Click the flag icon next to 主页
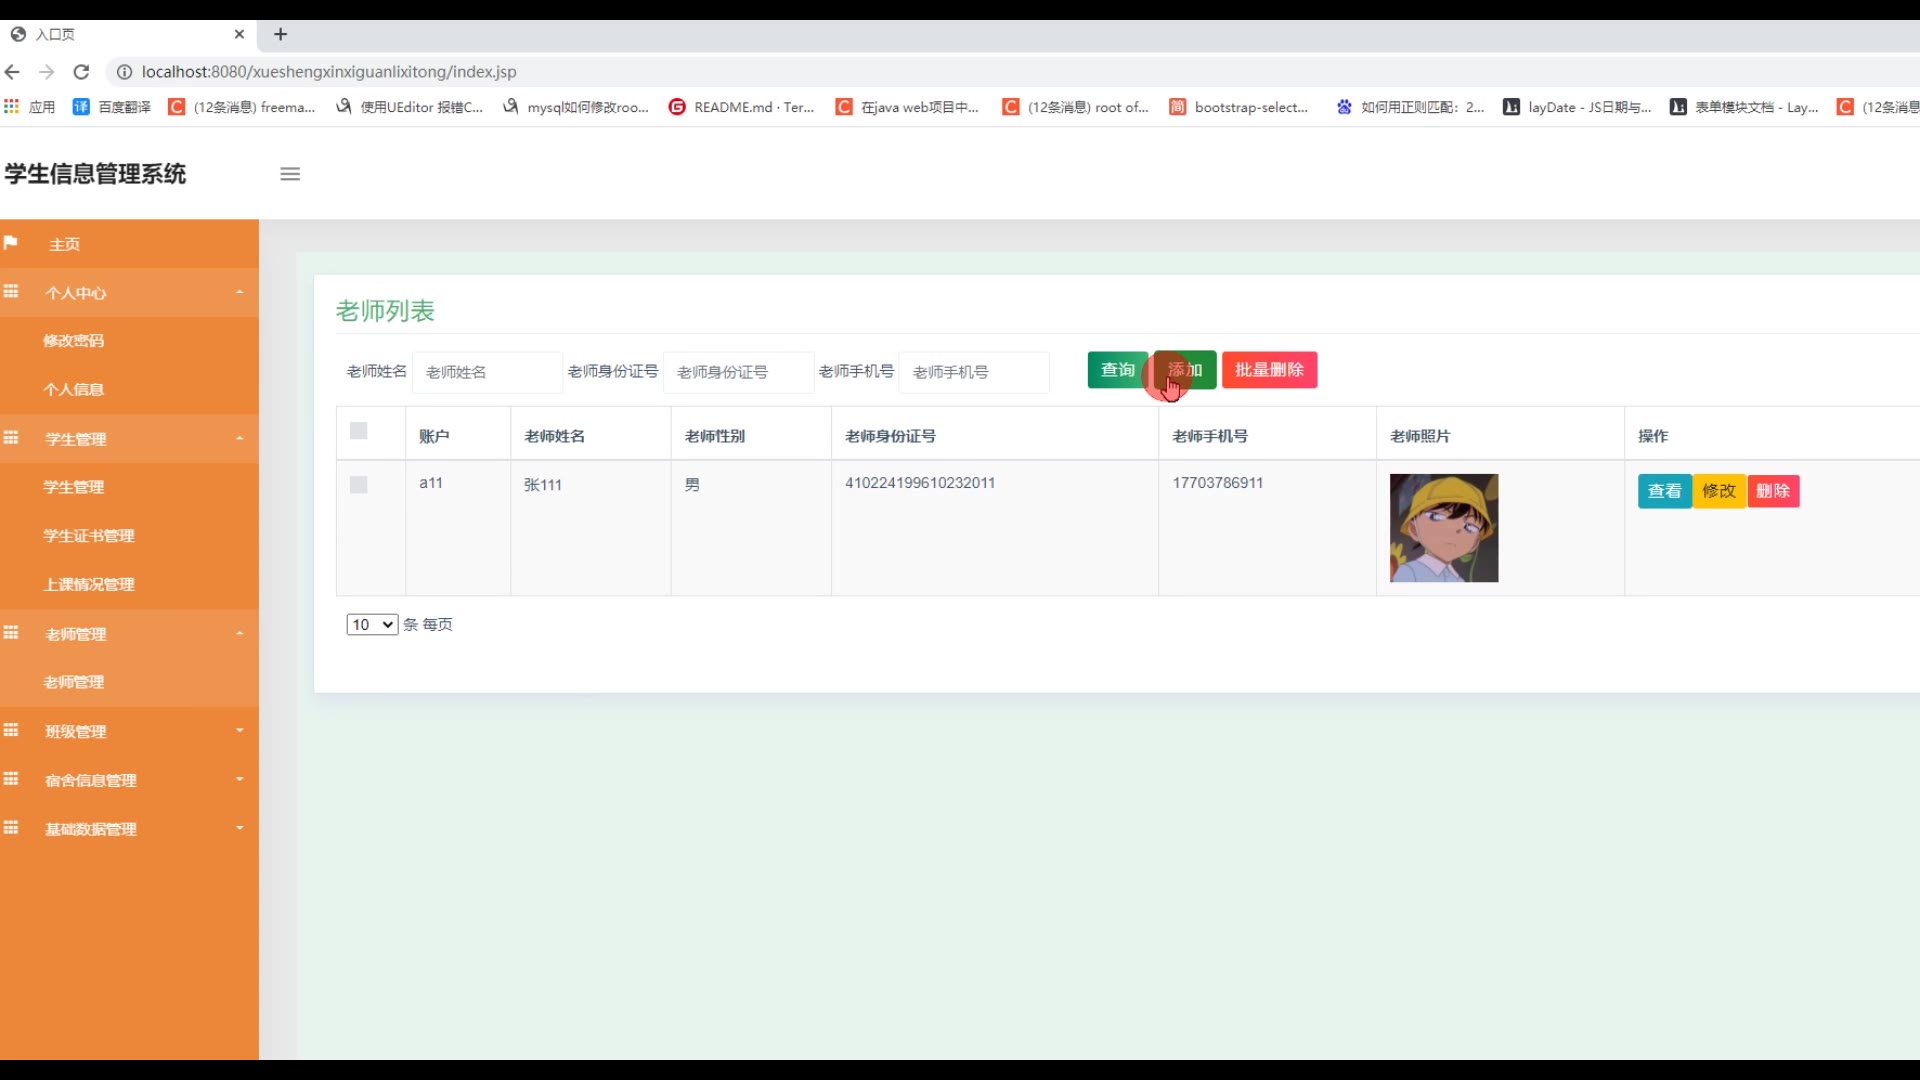Viewport: 1920px width, 1080px height. (x=11, y=243)
